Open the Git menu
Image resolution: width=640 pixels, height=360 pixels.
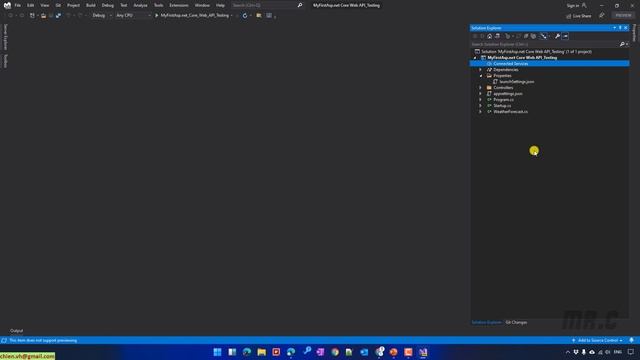[x=58, y=5]
